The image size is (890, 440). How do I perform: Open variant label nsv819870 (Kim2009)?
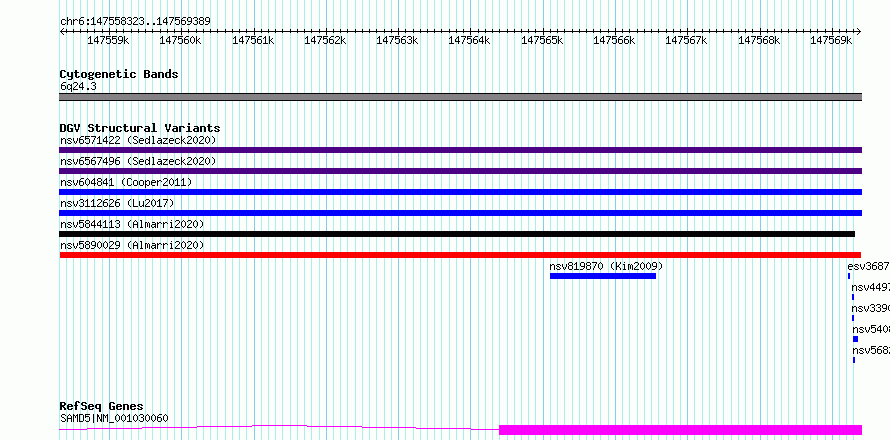point(606,266)
